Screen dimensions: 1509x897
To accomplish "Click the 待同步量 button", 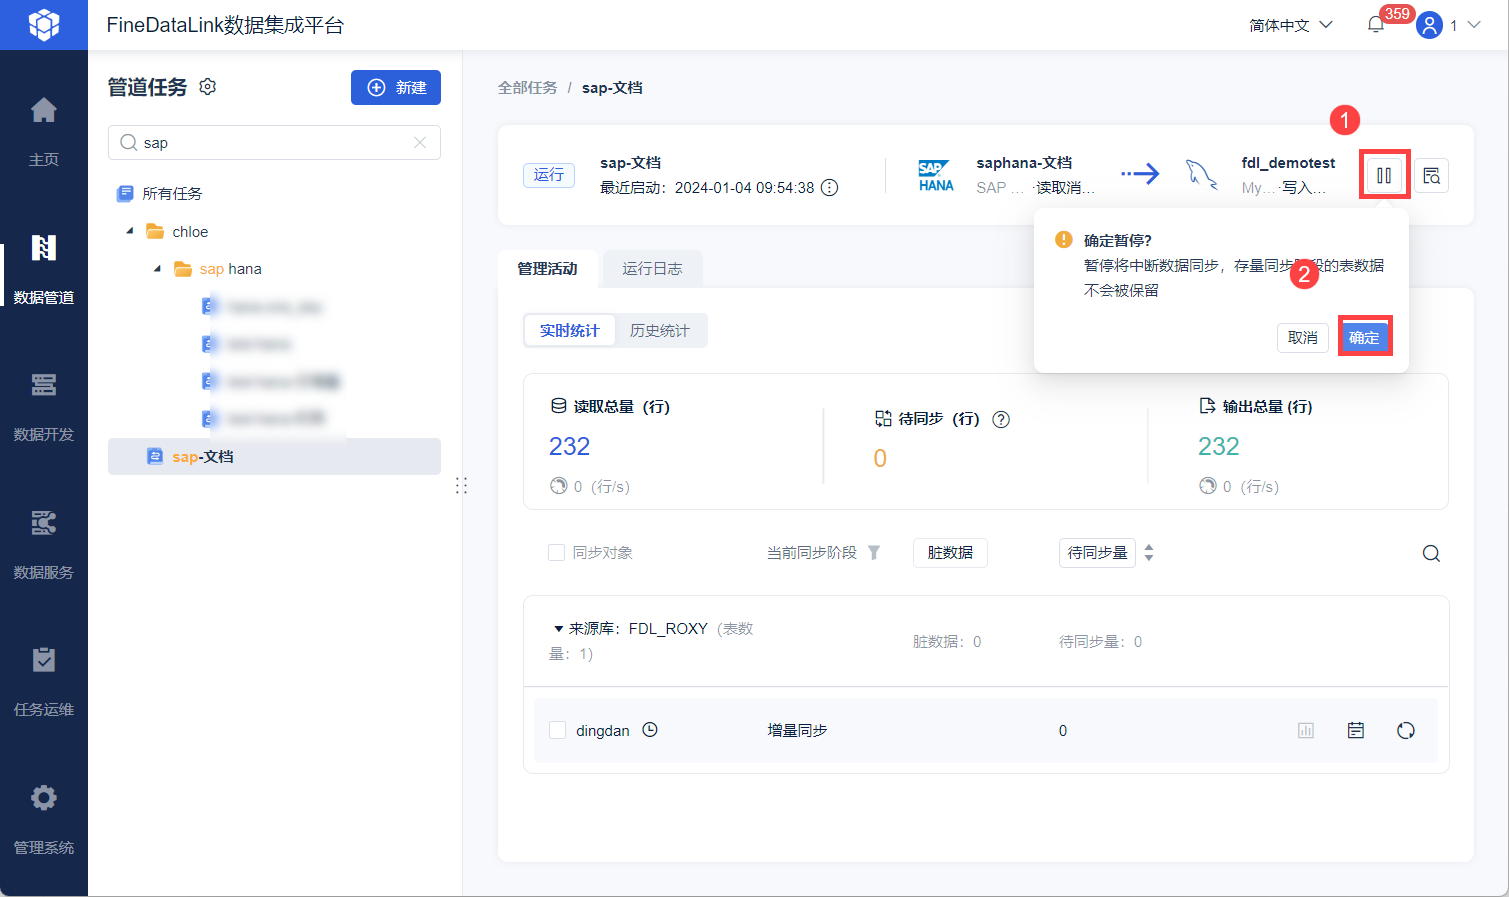I will coord(1097,553).
